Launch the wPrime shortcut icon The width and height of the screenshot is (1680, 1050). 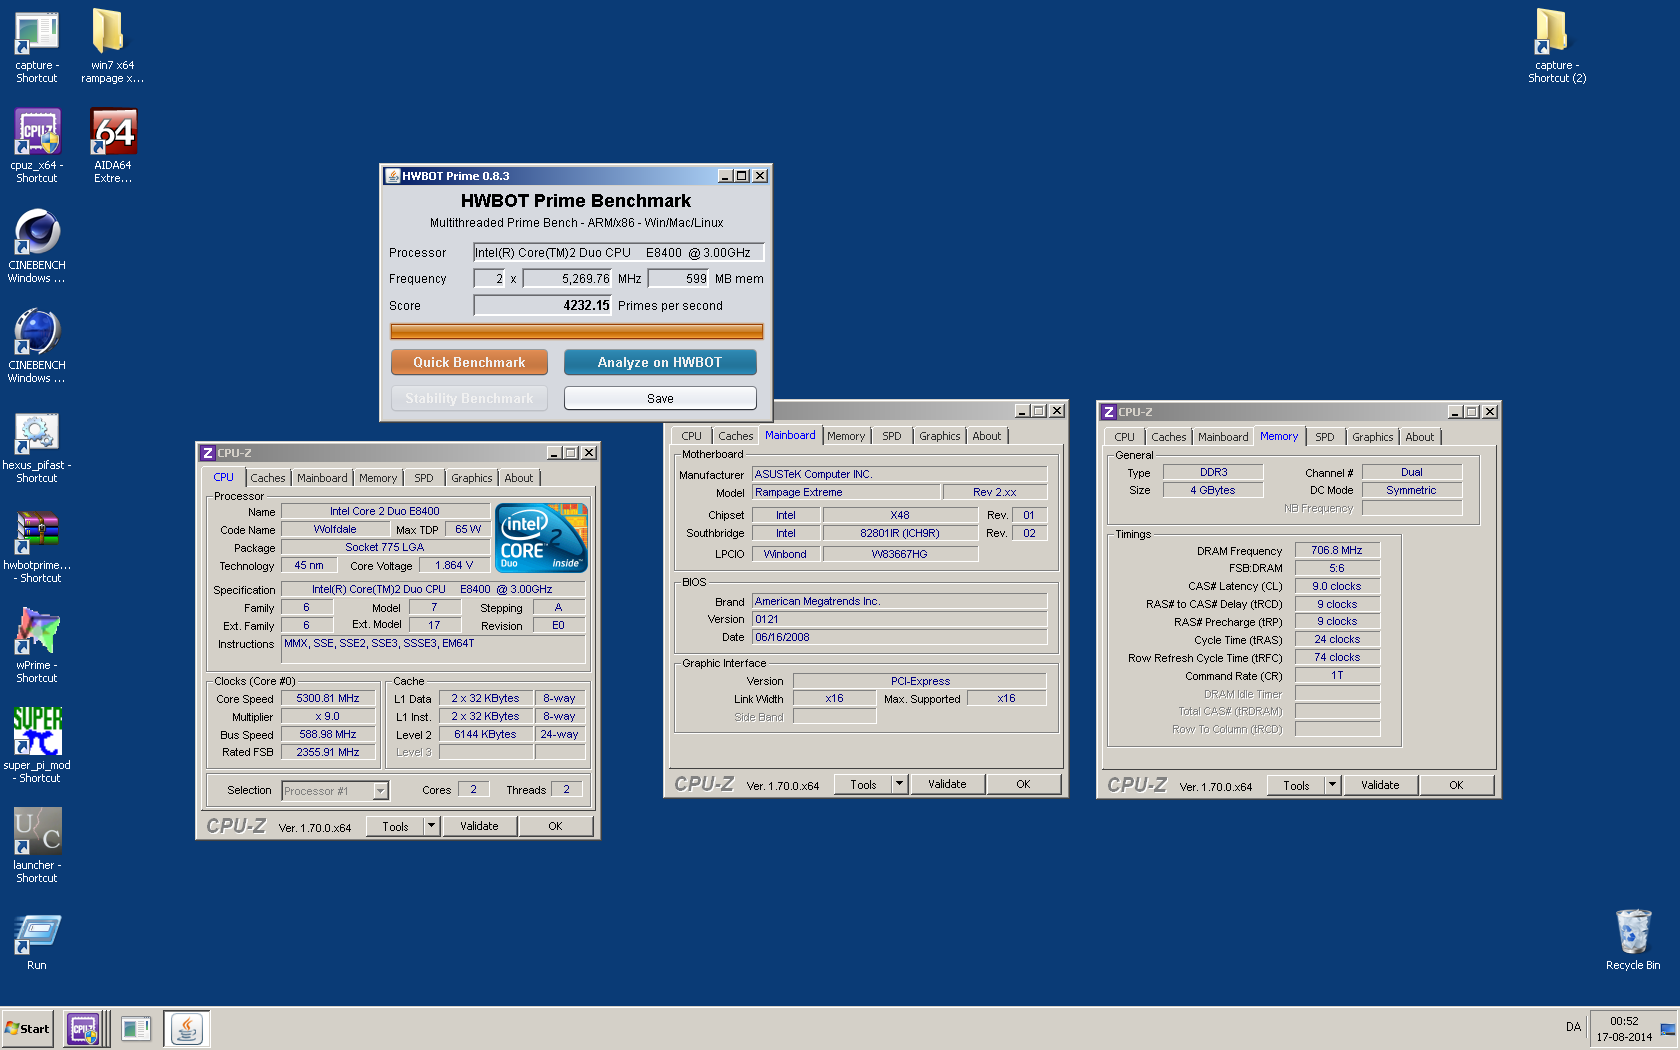(37, 633)
